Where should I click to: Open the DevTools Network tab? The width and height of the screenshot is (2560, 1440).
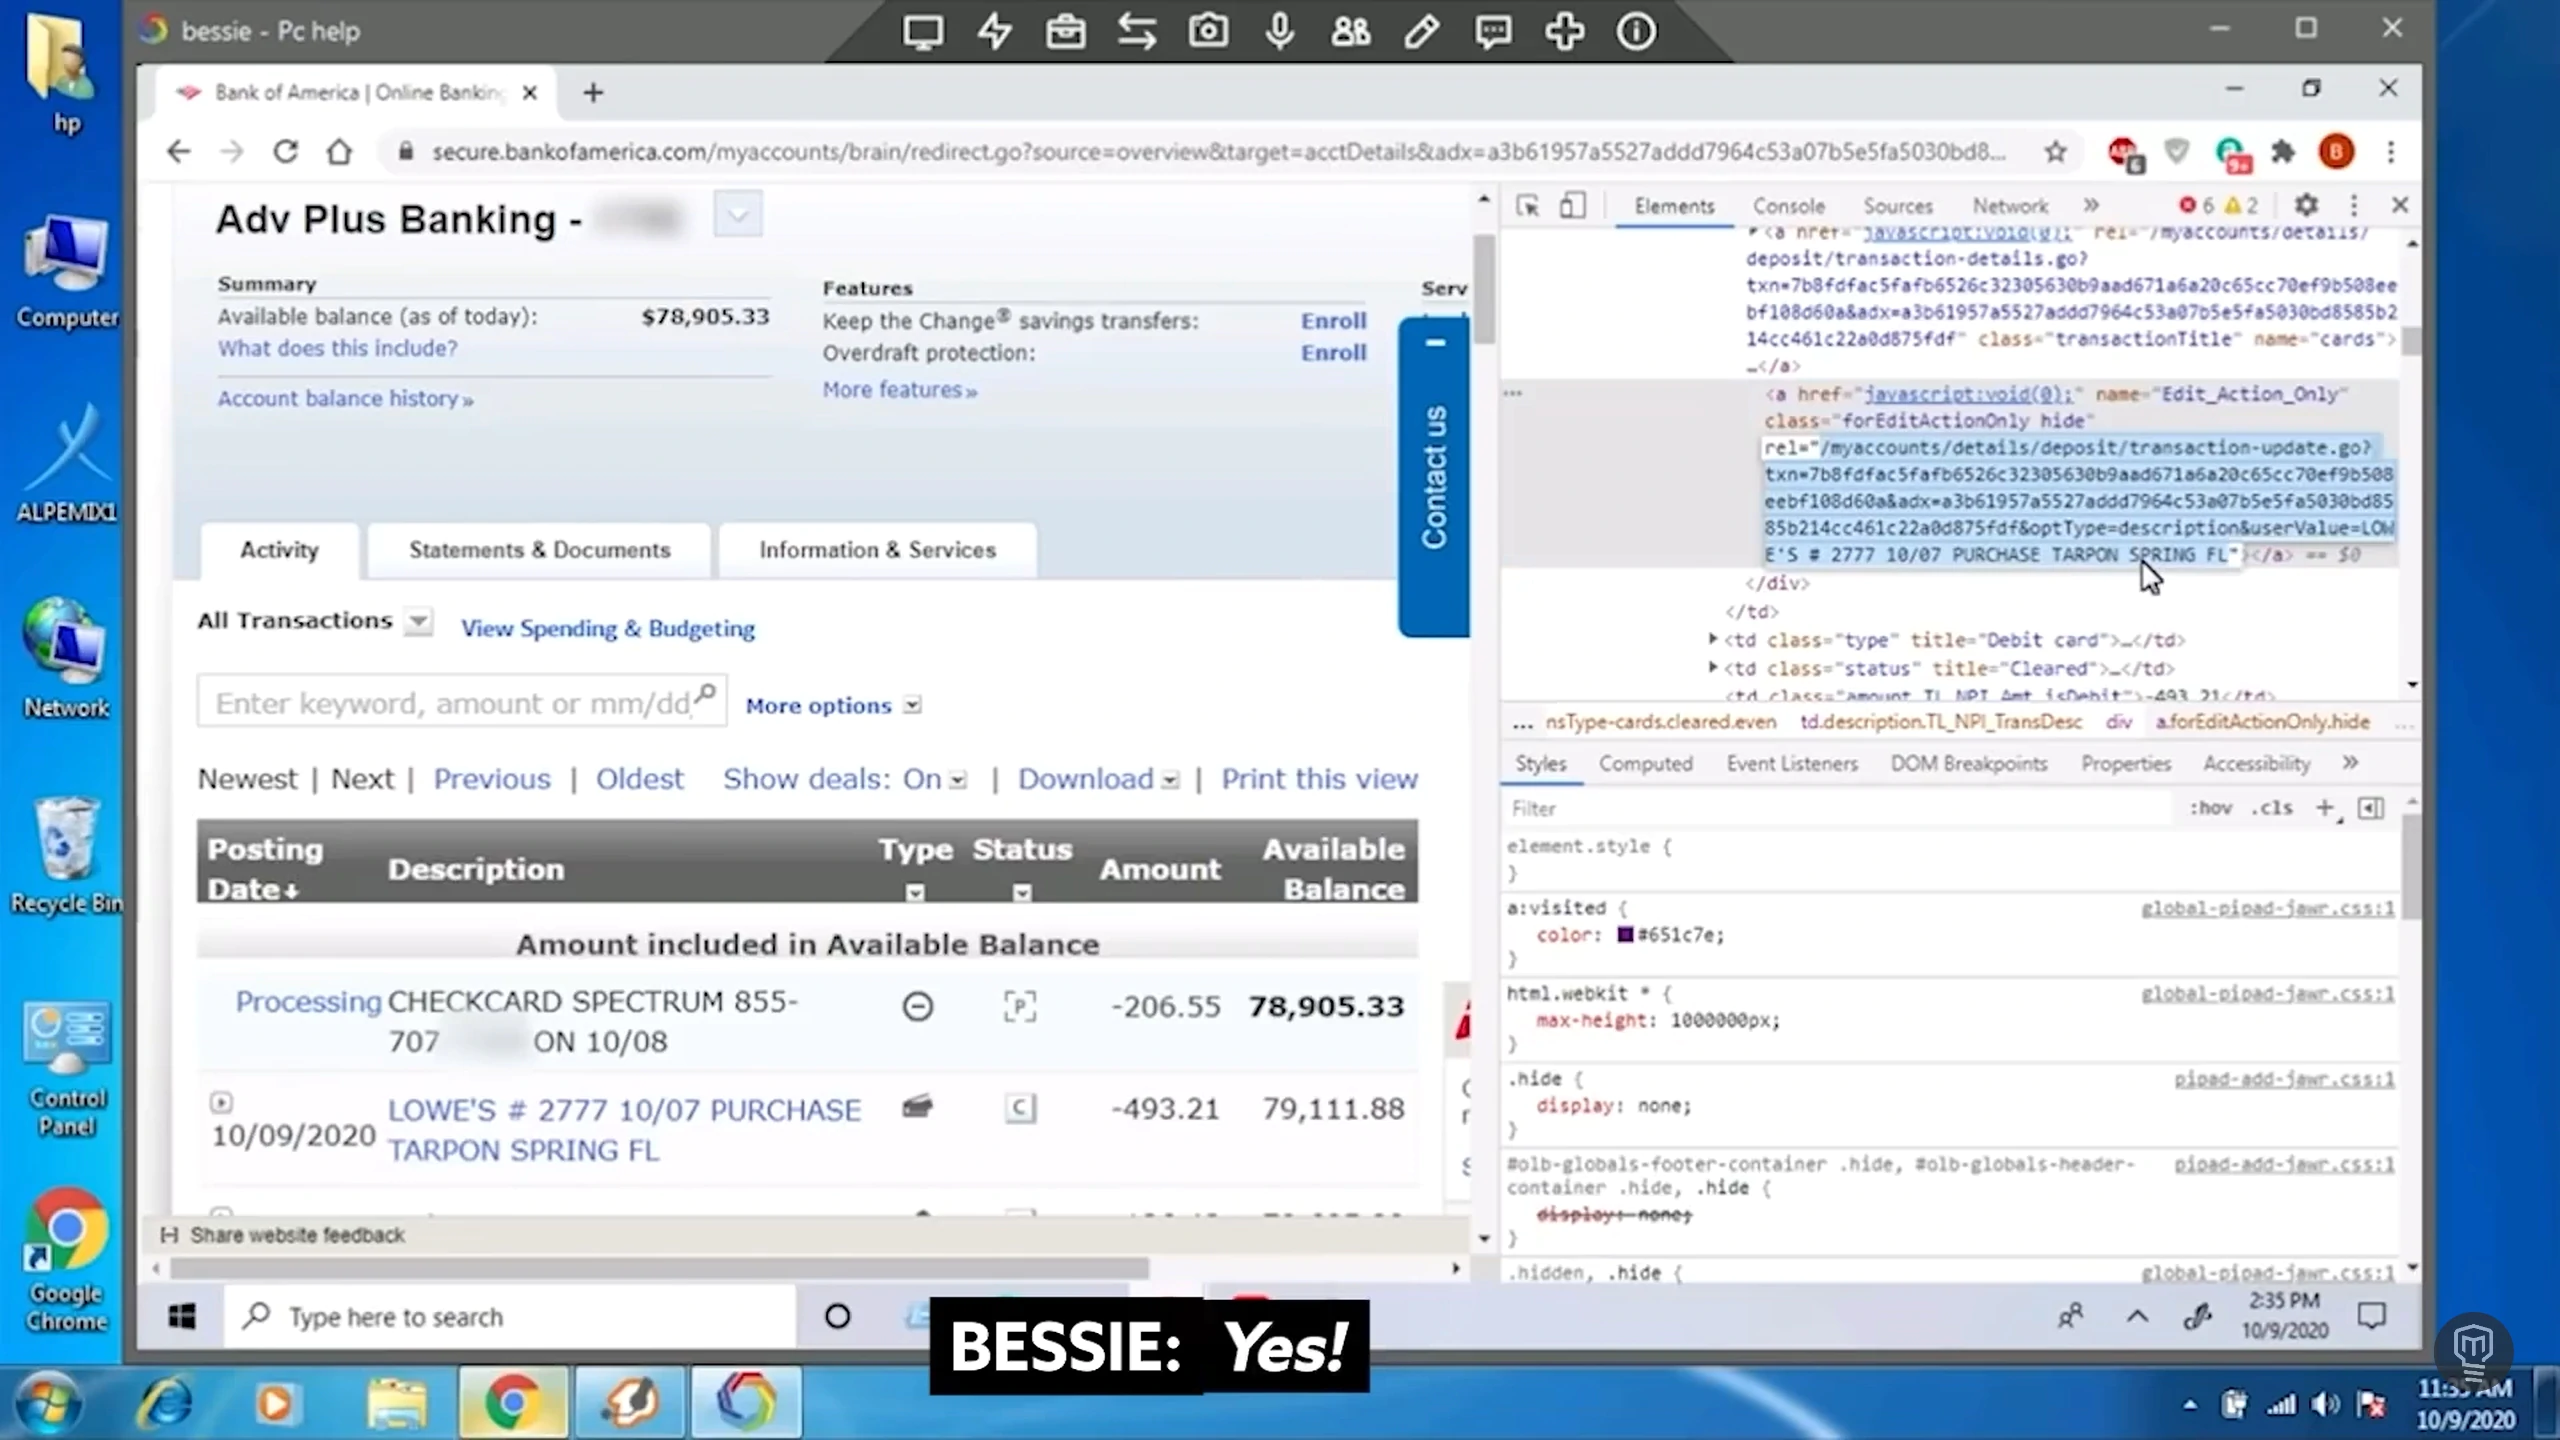[x=2010, y=206]
